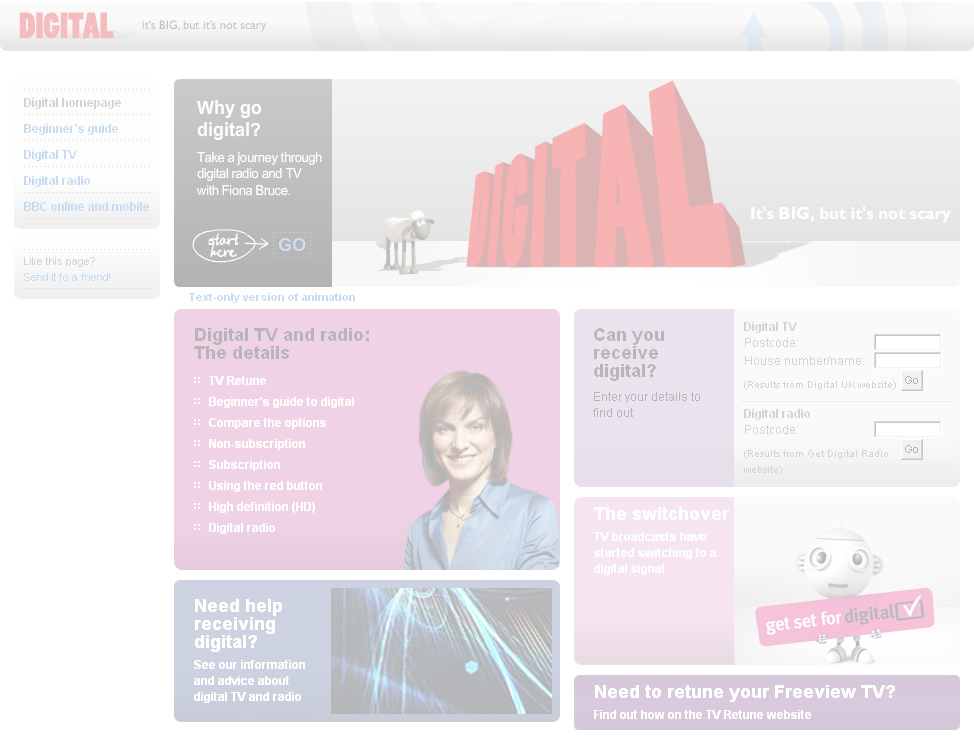Screen dimensions: 974x755
Task: Select 'Beginner's guide' in the sidebar
Action: point(70,128)
